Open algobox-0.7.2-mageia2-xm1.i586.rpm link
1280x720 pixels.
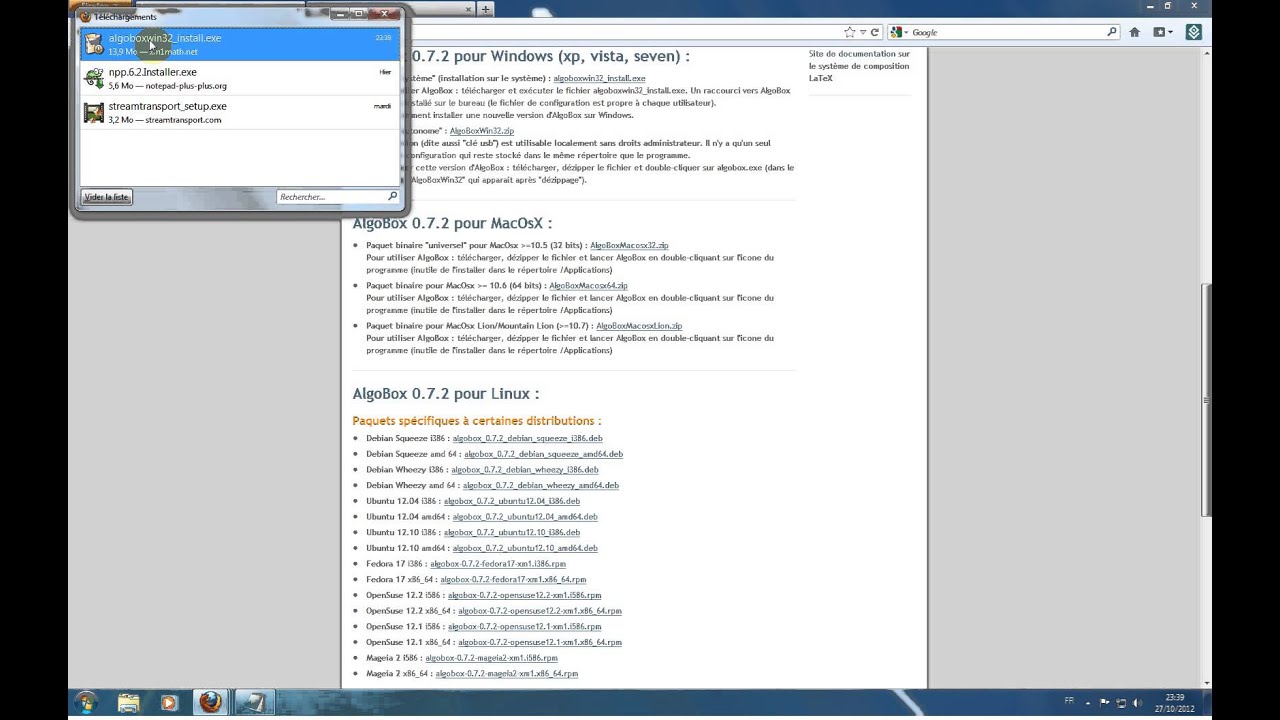[491, 658]
